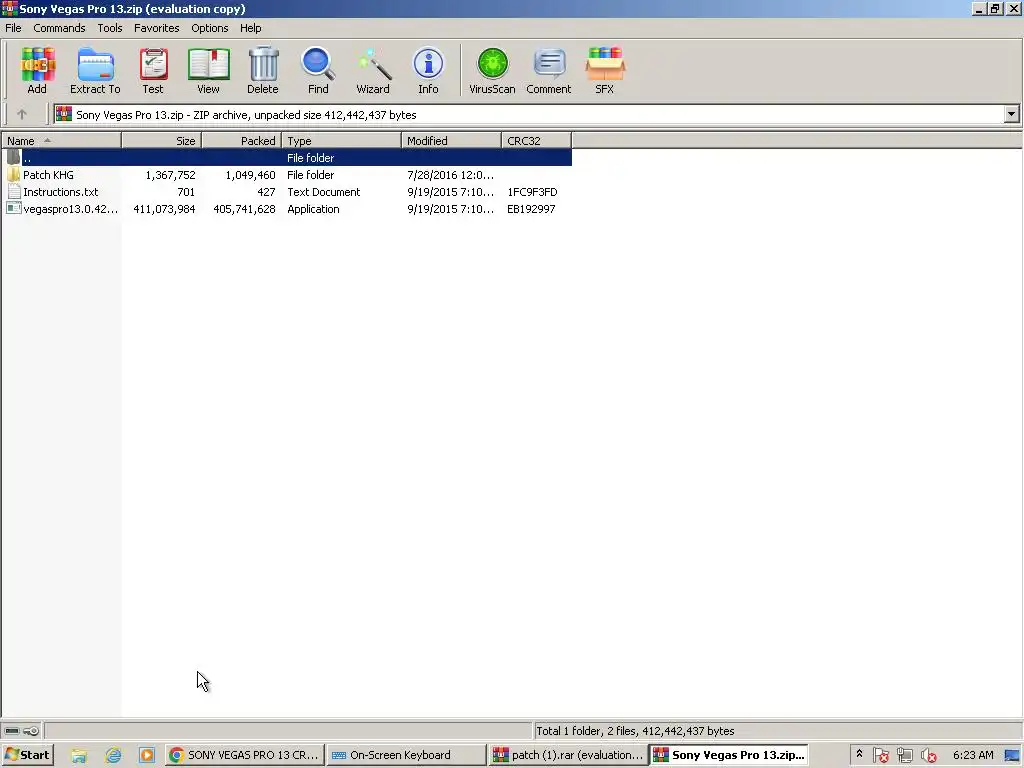This screenshot has width=1024, height=768.
Task: Click the 'Text Document' type cell
Action: 323,191
